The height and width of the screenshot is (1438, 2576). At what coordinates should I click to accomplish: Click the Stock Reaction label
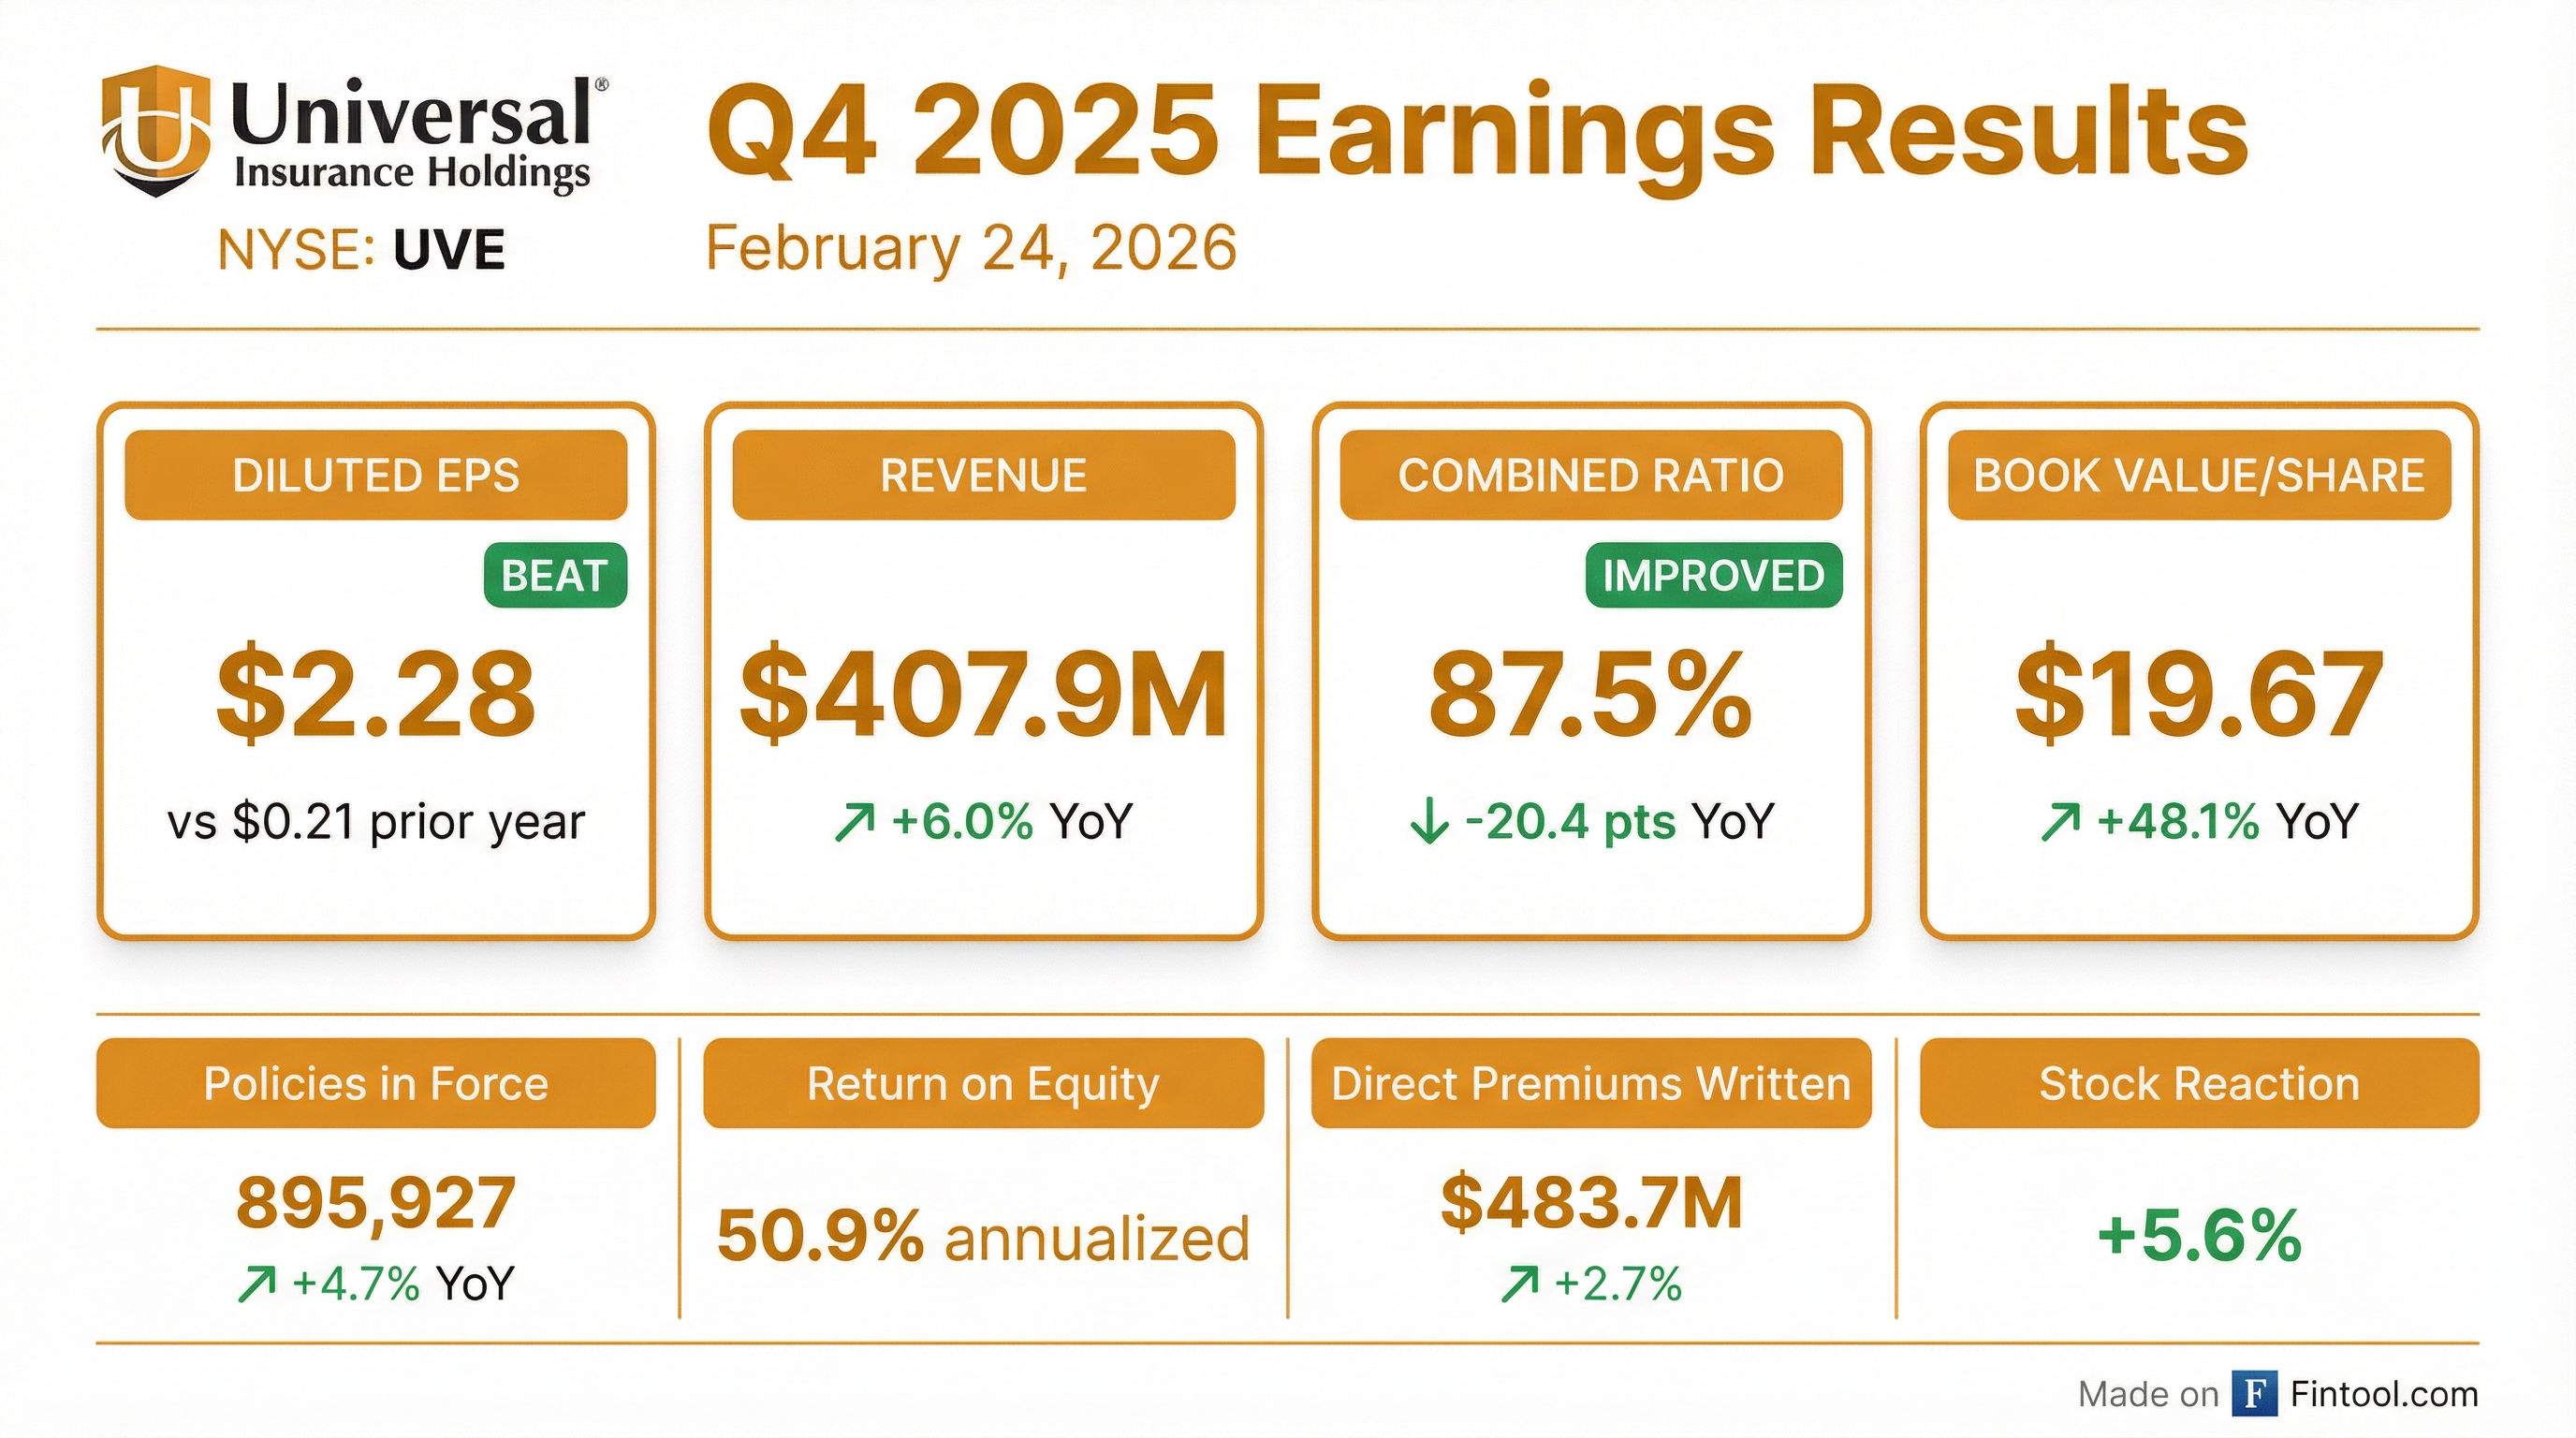[x=2199, y=1084]
